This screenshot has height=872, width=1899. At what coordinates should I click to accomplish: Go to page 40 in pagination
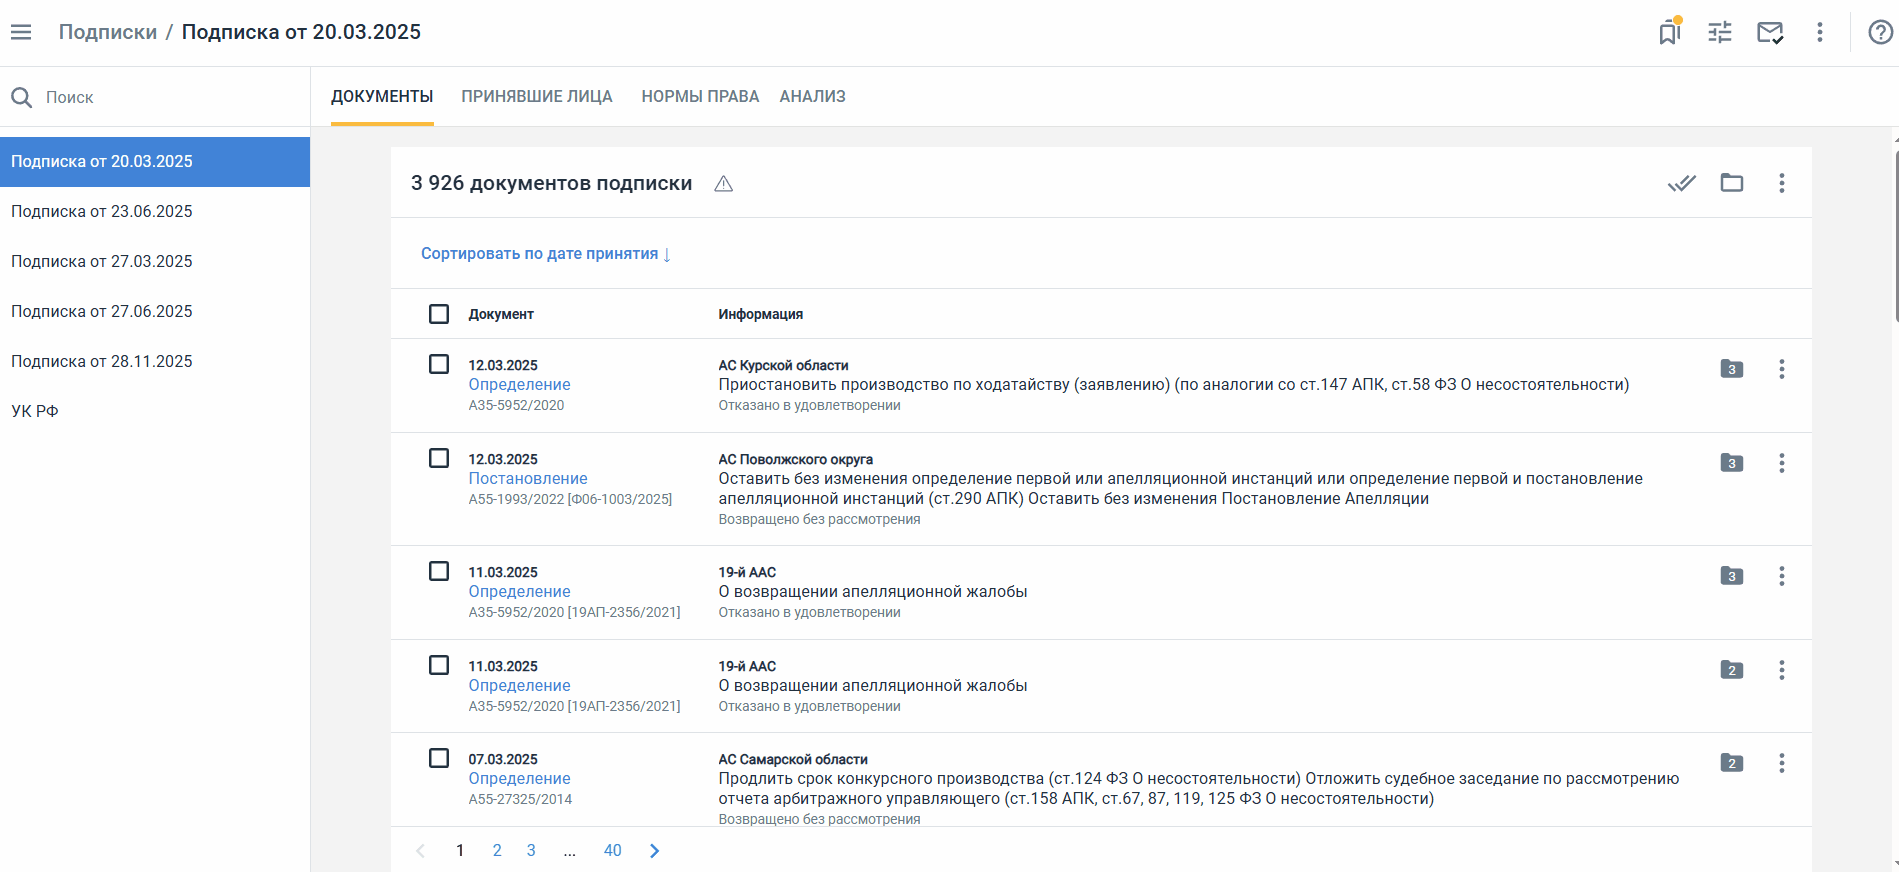pyautogui.click(x=612, y=850)
